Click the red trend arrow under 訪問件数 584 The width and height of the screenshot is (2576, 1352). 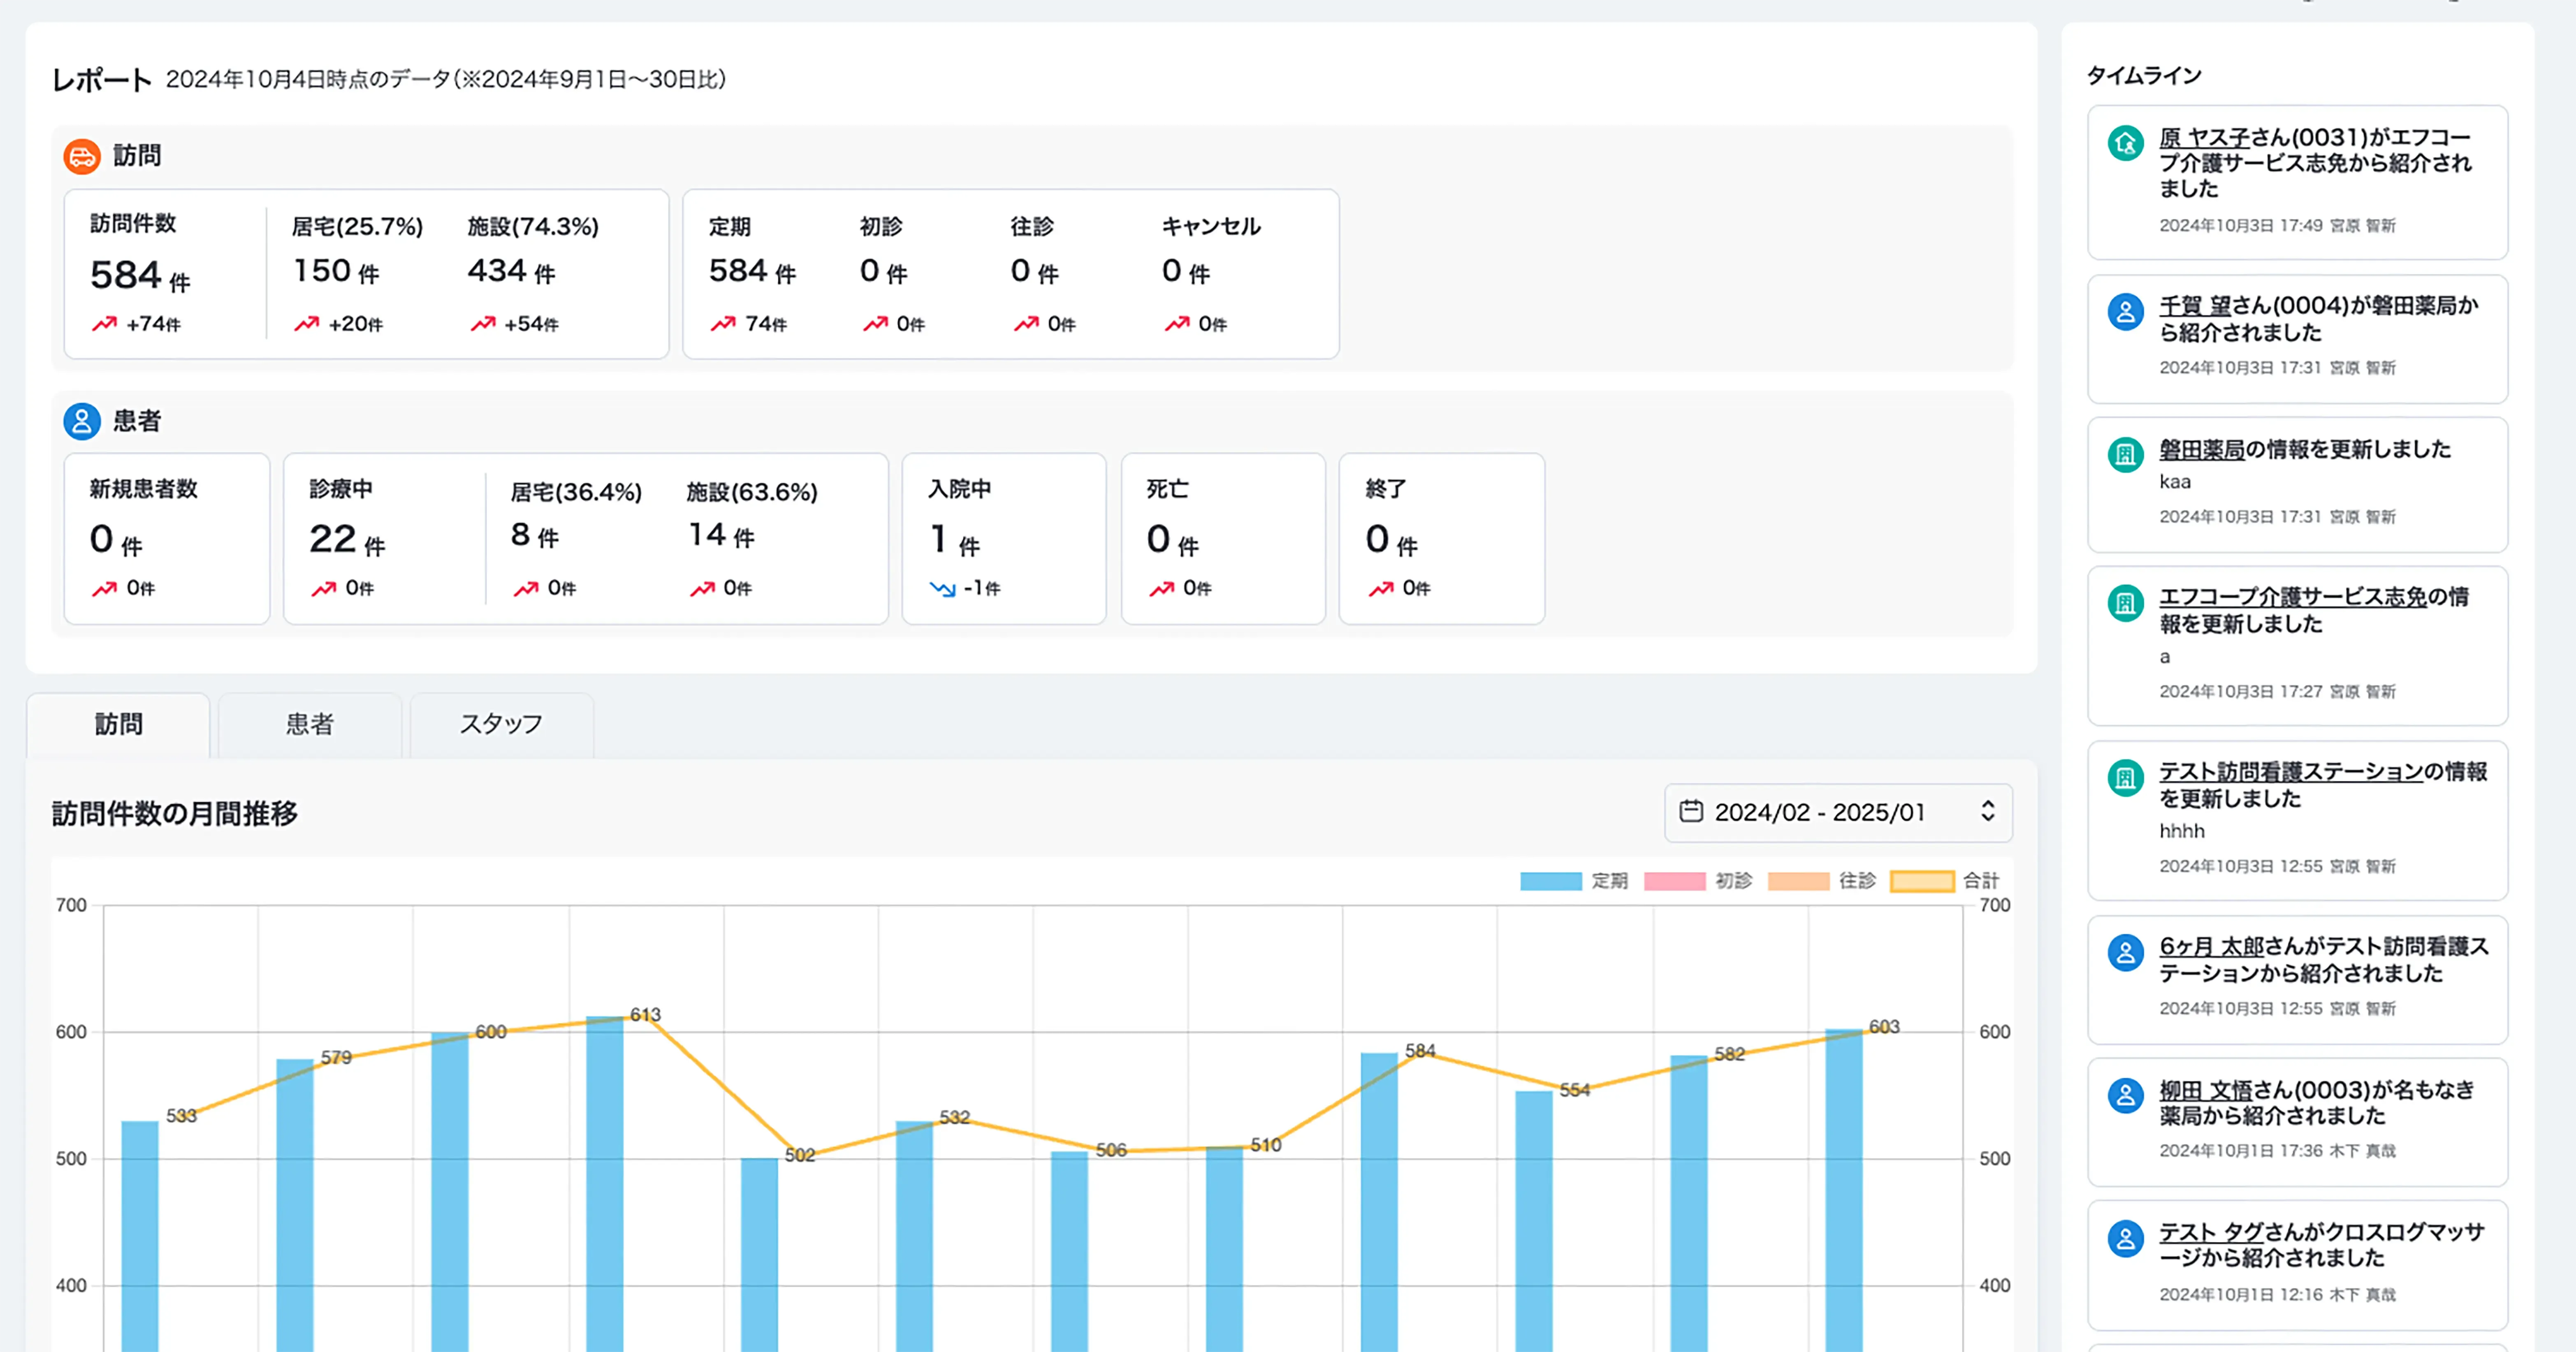pyautogui.click(x=104, y=324)
